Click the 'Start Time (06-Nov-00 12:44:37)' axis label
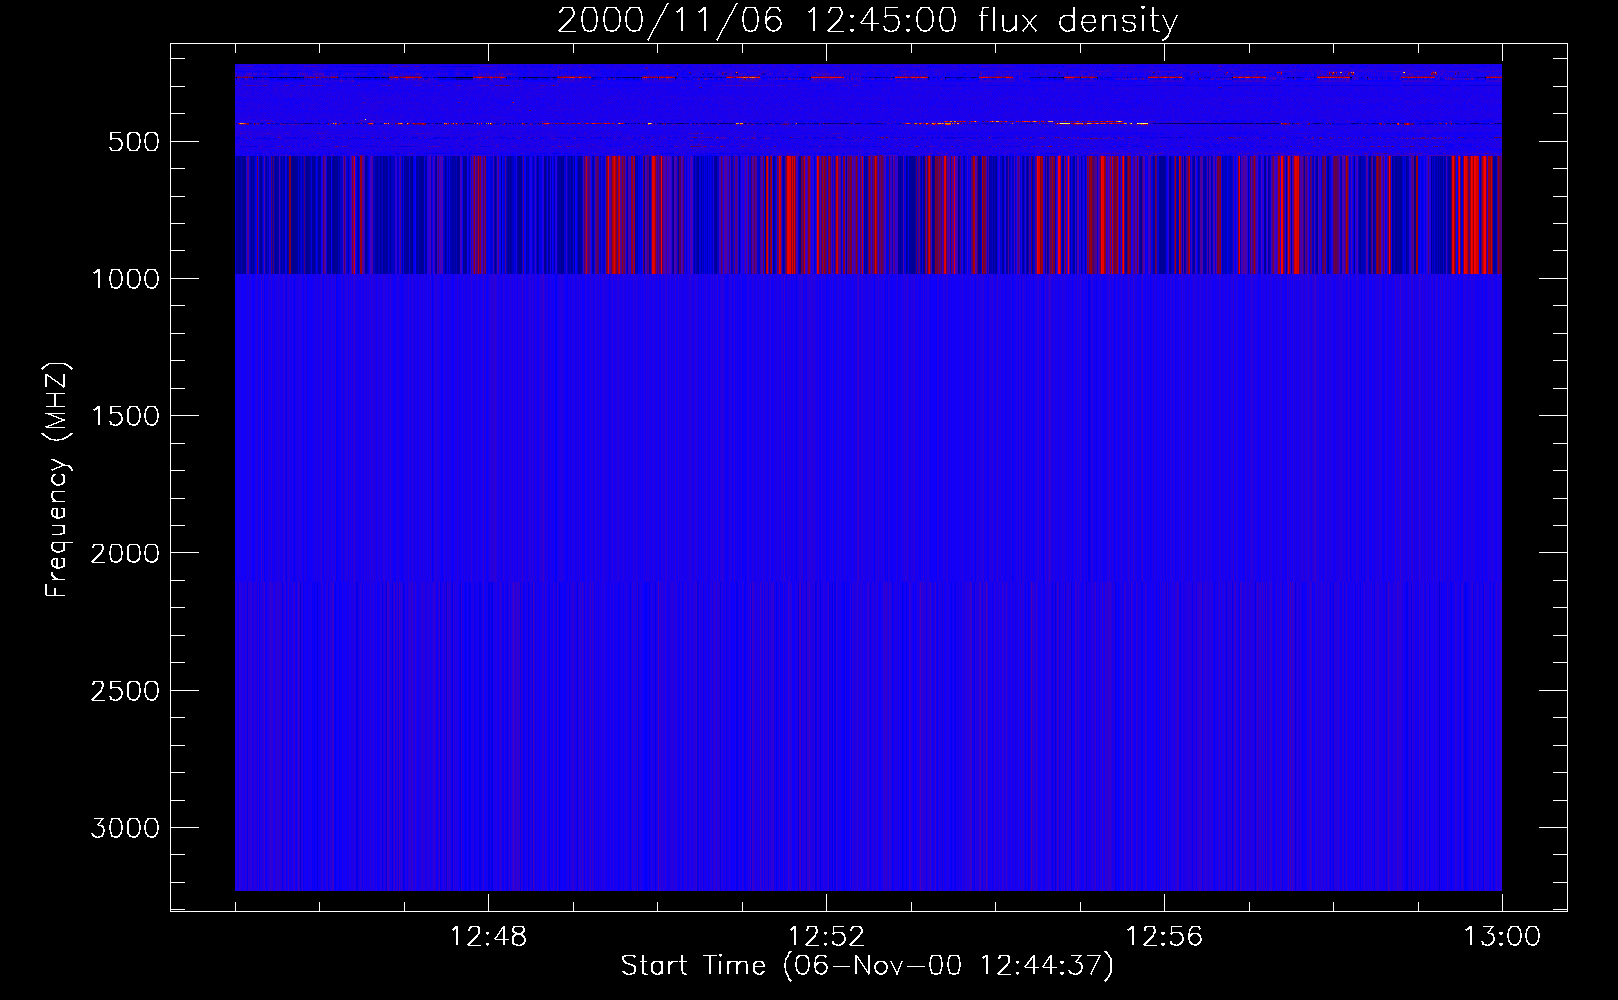This screenshot has height=1000, width=1618. click(867, 966)
